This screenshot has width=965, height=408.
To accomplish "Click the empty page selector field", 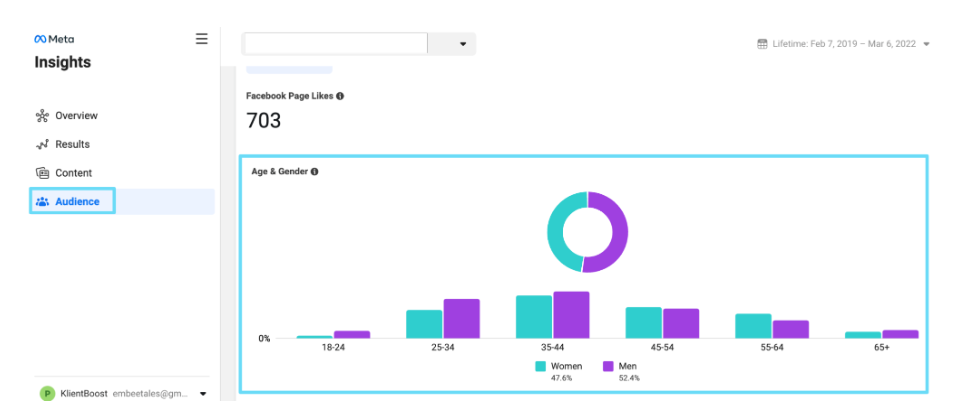I will click(x=335, y=44).
